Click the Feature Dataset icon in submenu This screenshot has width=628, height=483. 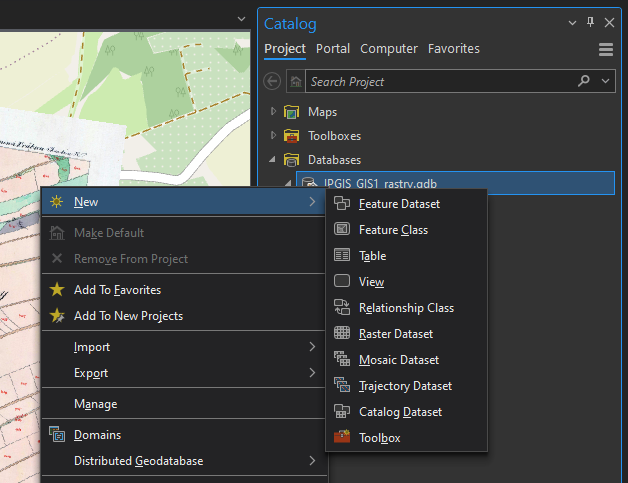342,204
